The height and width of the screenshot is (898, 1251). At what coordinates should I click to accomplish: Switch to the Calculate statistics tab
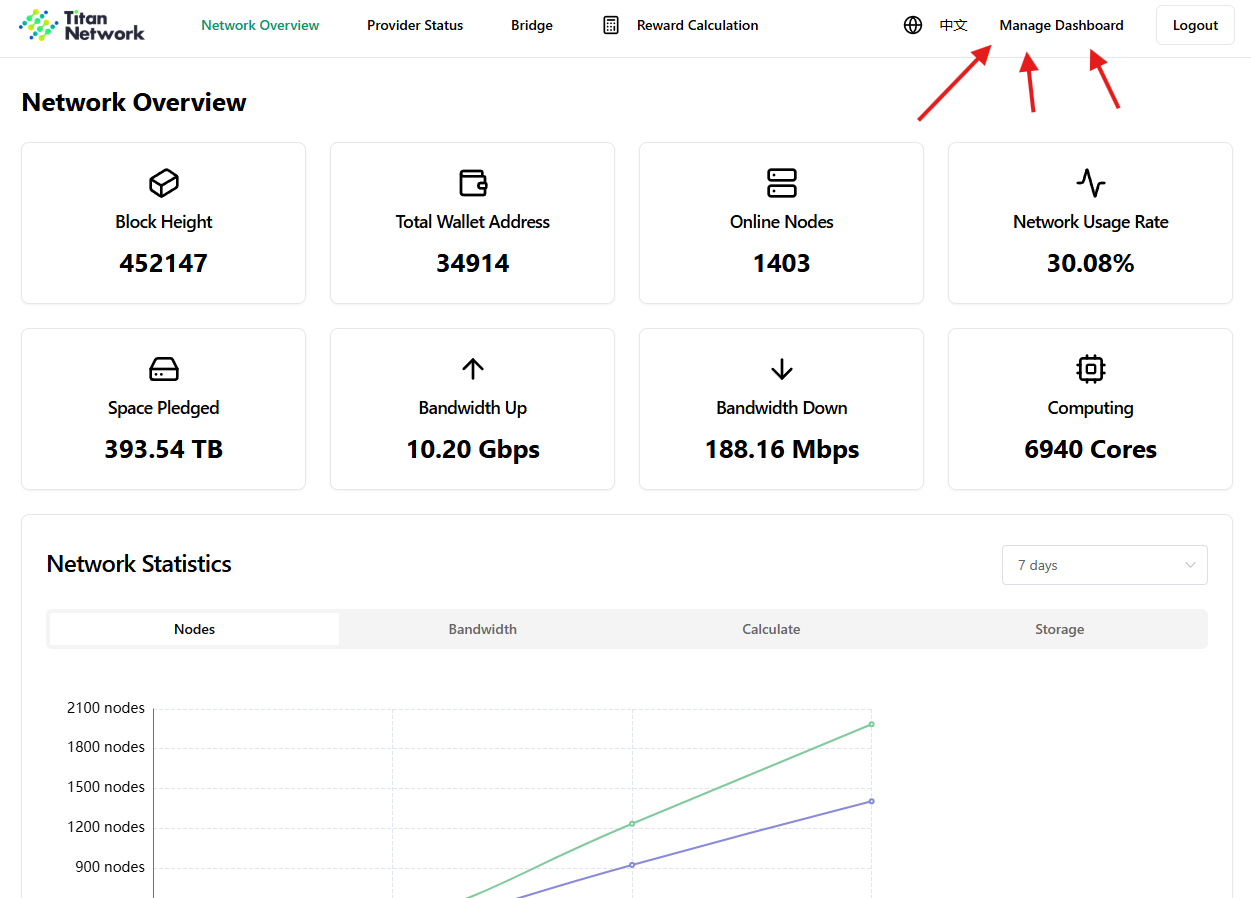(771, 629)
